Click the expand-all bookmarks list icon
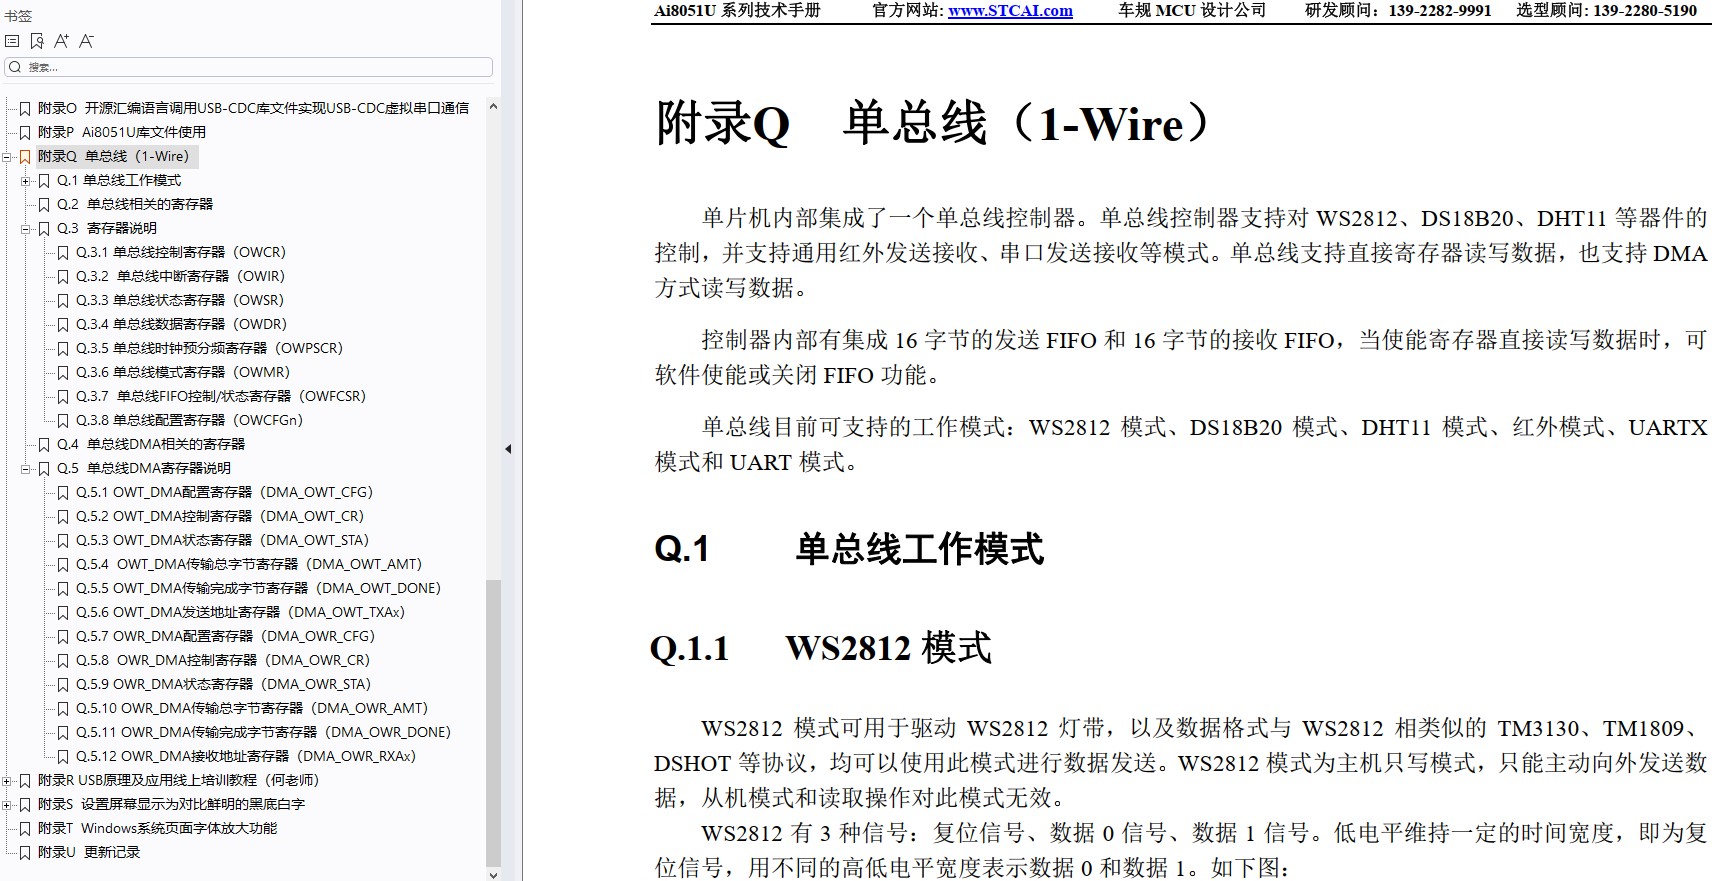 12,41
